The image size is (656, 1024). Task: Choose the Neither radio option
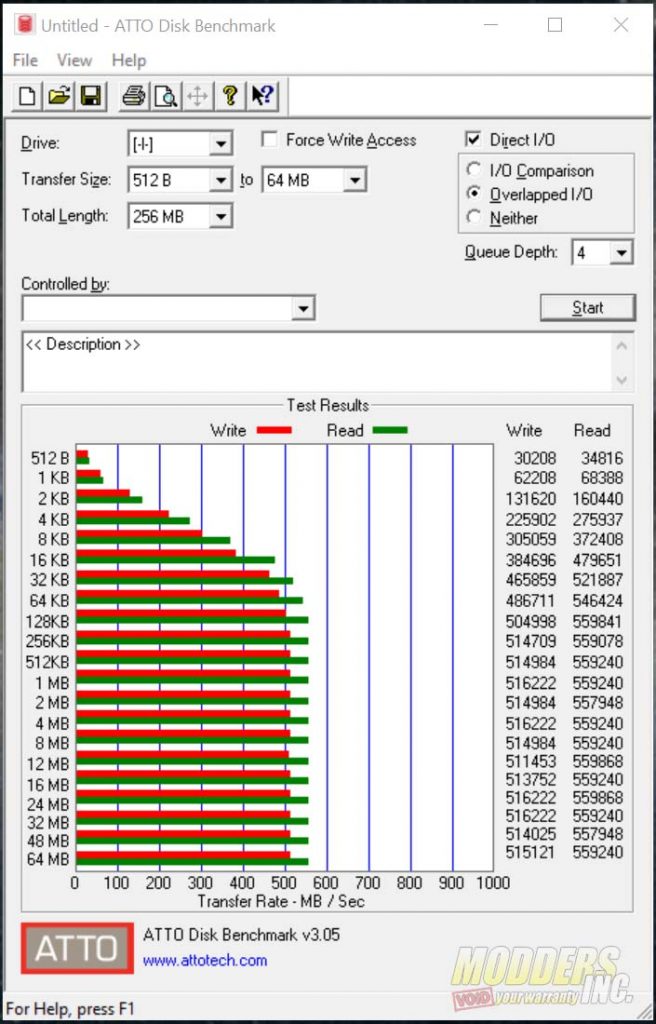pyautogui.click(x=474, y=218)
